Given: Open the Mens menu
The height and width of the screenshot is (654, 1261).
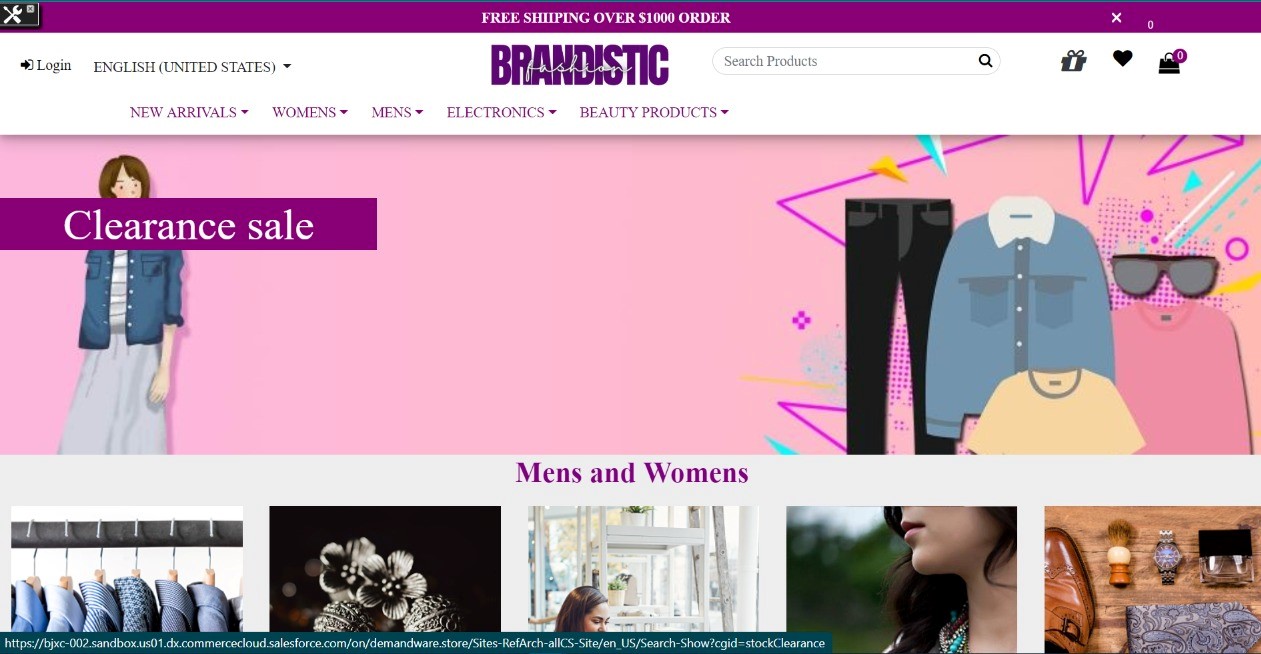Looking at the screenshot, I should point(397,112).
